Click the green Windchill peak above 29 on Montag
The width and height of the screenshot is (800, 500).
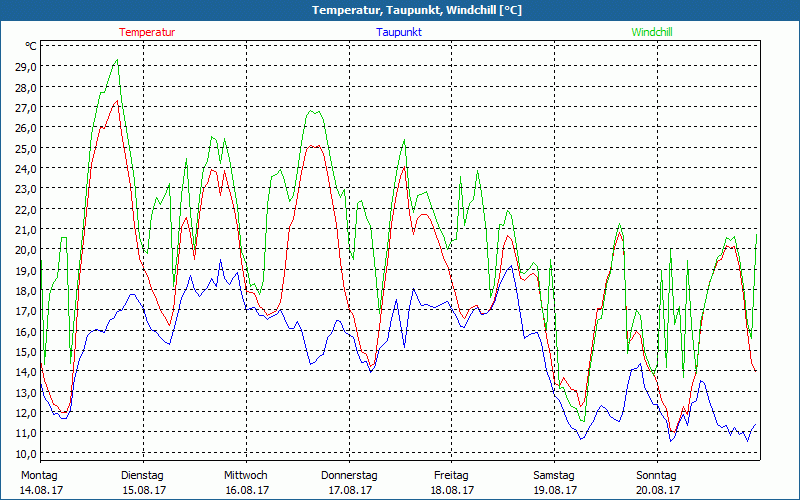(118, 60)
